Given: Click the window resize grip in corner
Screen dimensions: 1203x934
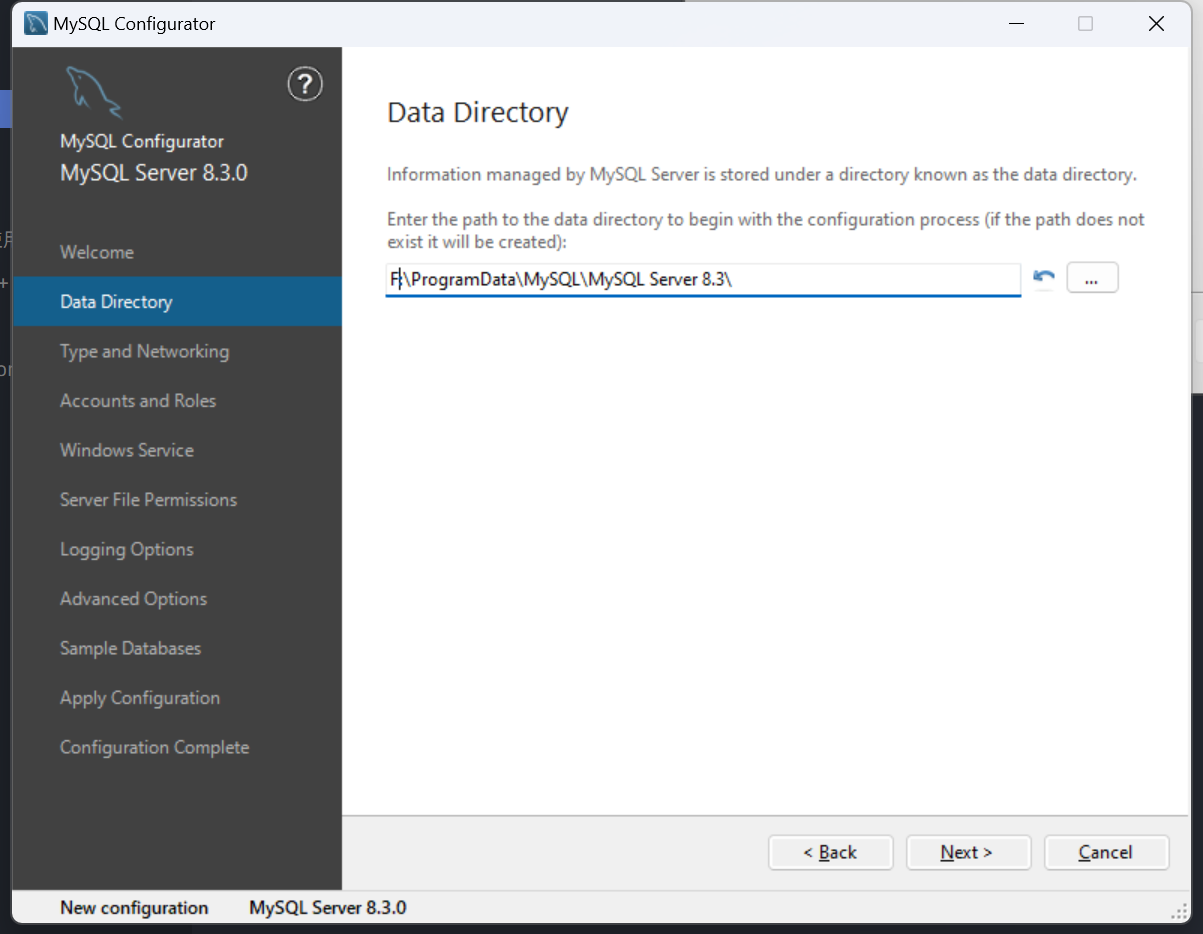Looking at the screenshot, I should [x=1179, y=911].
